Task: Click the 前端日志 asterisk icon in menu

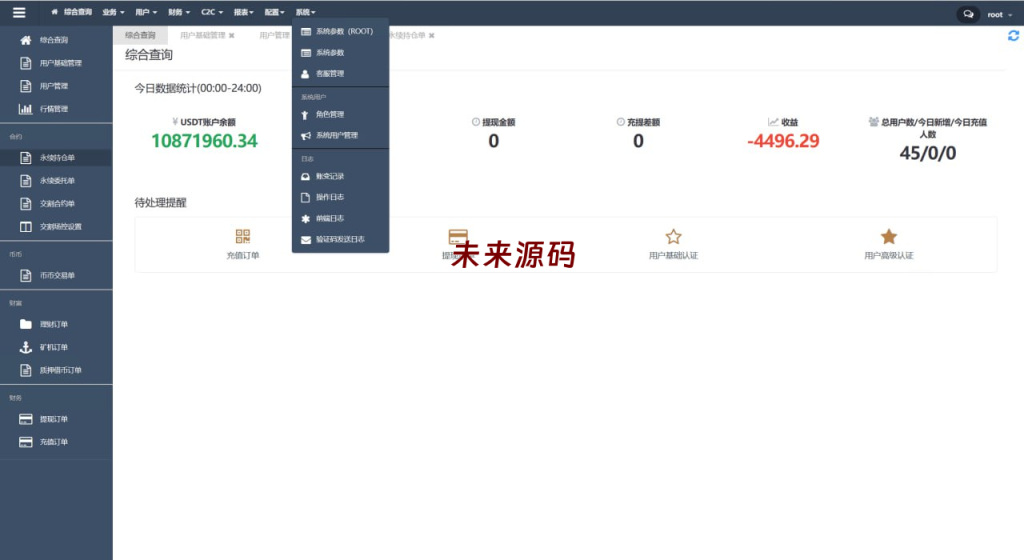Action: pyautogui.click(x=305, y=219)
